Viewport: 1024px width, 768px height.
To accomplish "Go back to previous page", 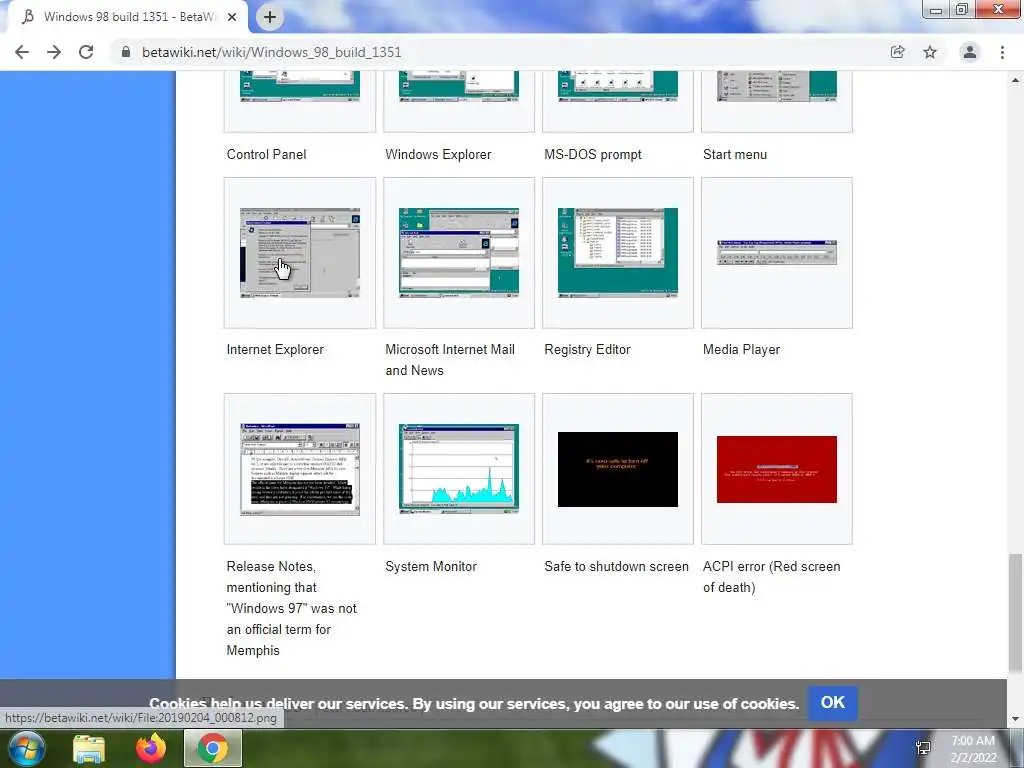I will [x=22, y=52].
